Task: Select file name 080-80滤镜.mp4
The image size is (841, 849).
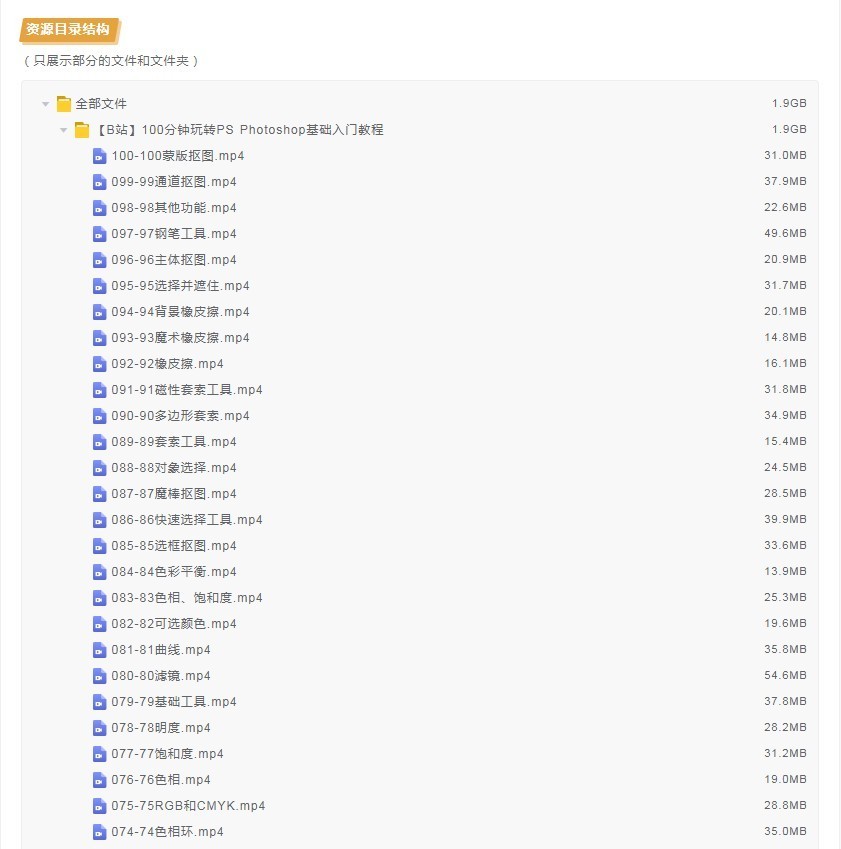Action: (161, 676)
